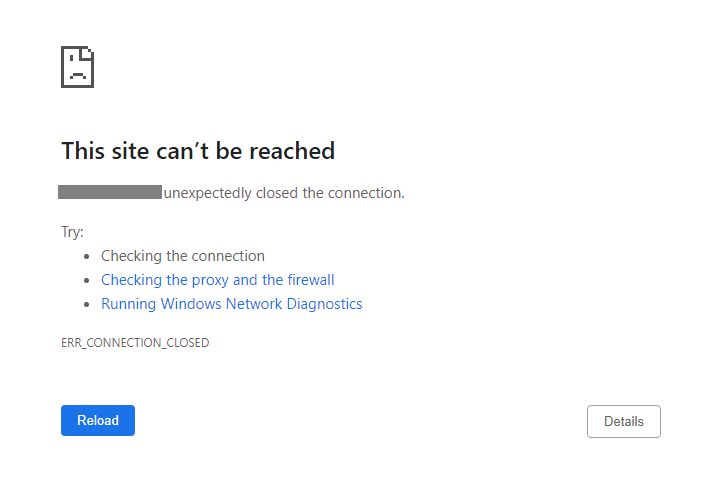
Task: Click the frowning mouth on the error icon
Action: click(78, 75)
